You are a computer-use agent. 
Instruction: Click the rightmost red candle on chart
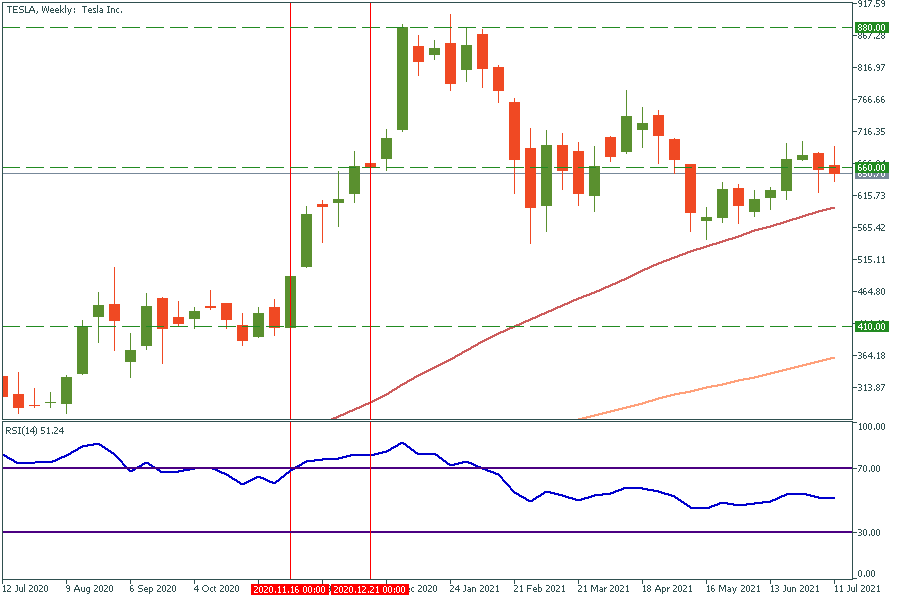pyautogui.click(x=834, y=168)
